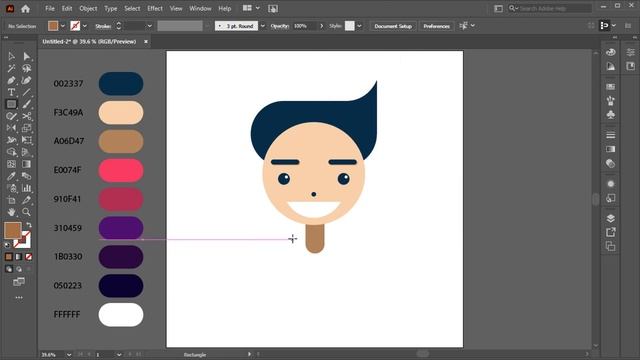Click the Home icon
This screenshot has height=360, width=640.
point(25,9)
